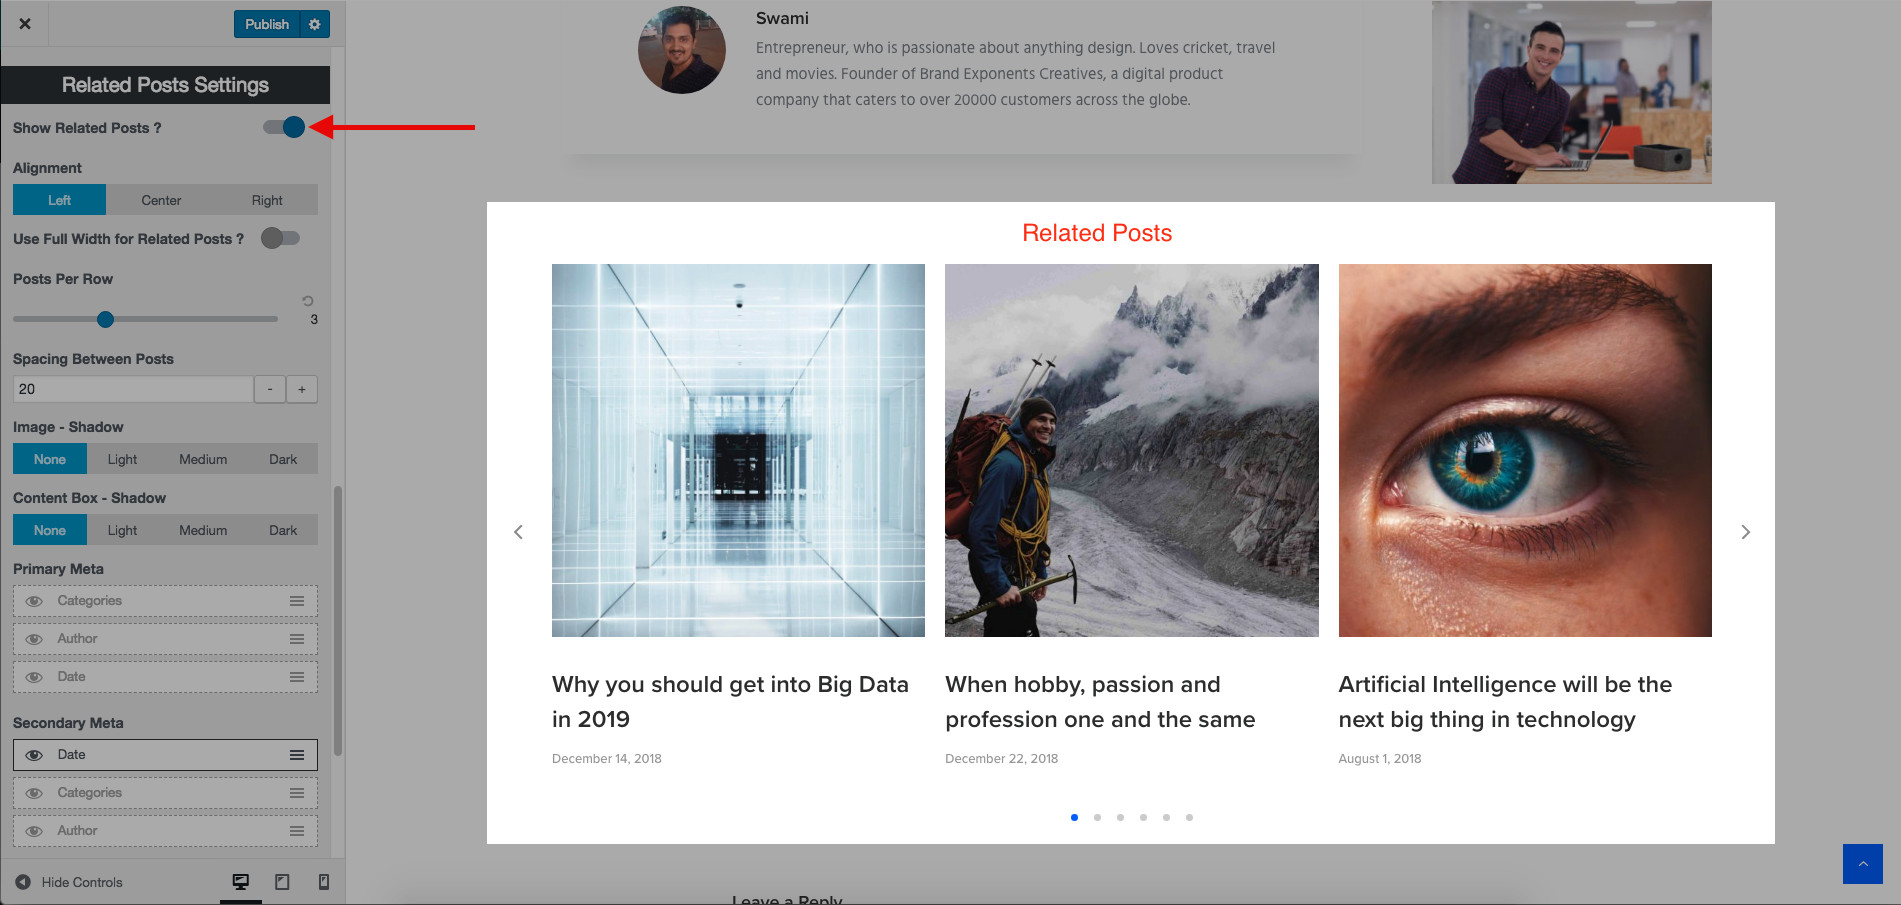
Task: Click the Publish button
Action: tap(266, 24)
